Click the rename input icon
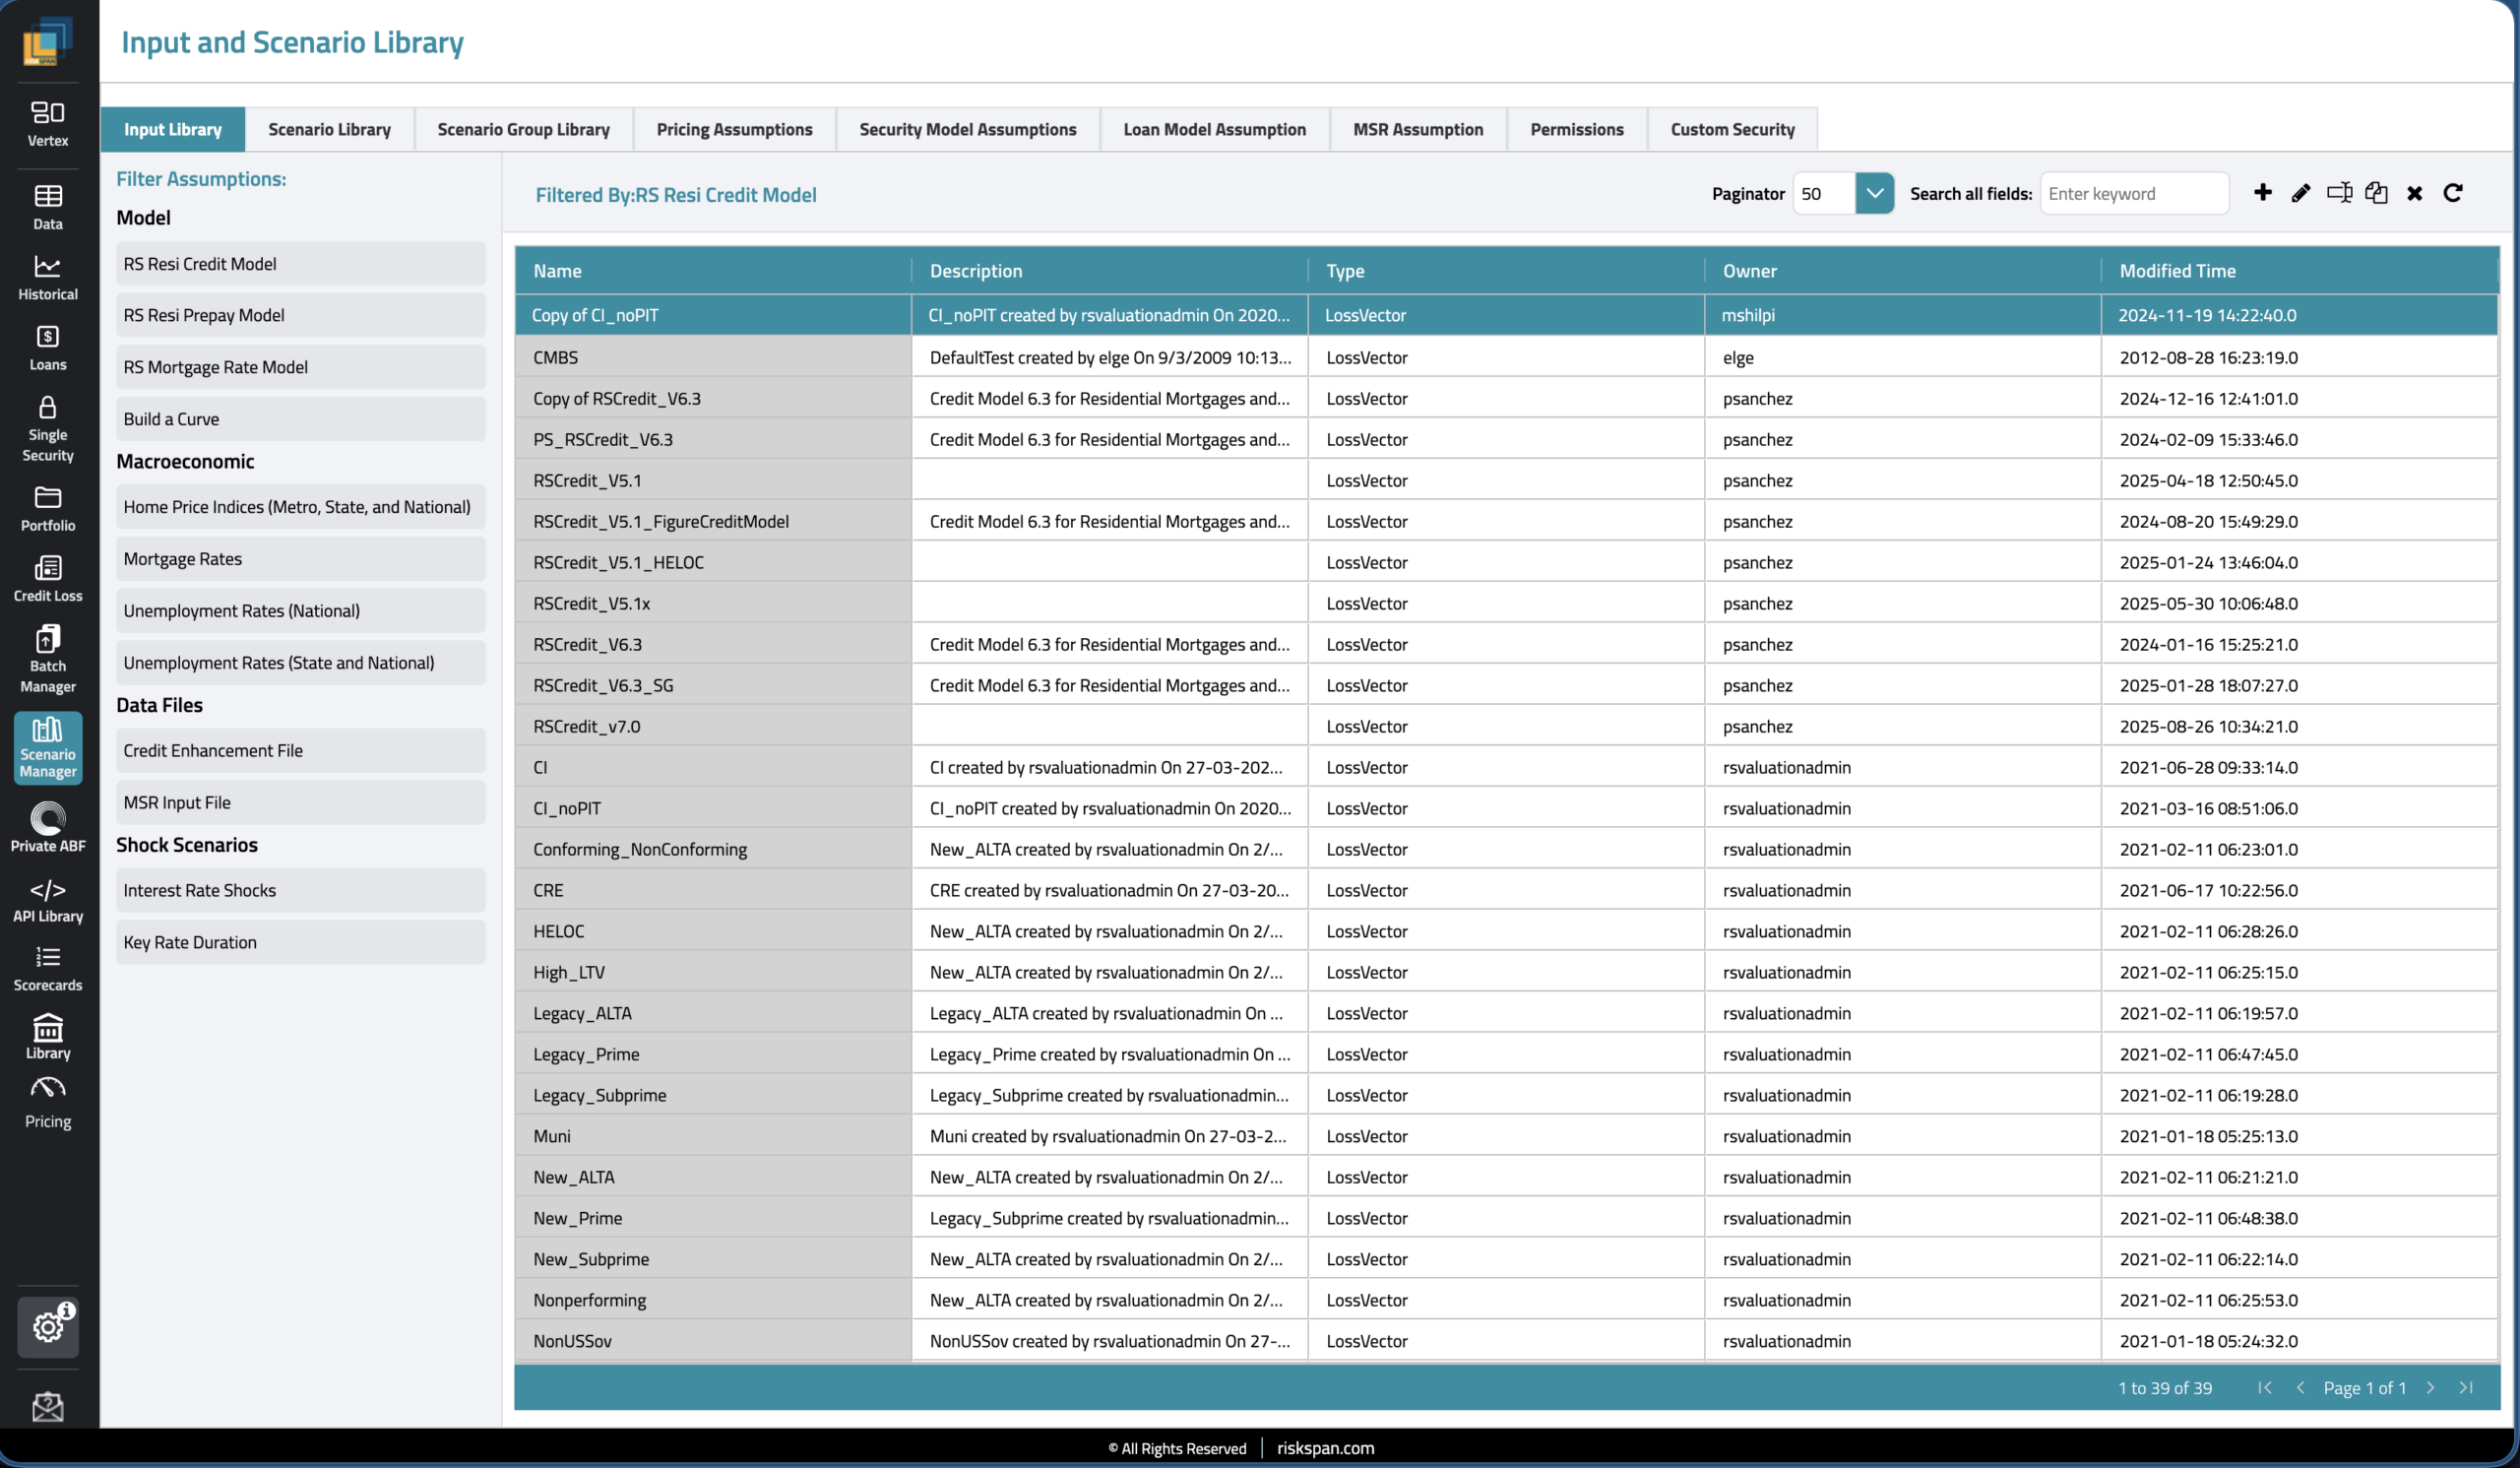The width and height of the screenshot is (2520, 1468). click(2339, 193)
